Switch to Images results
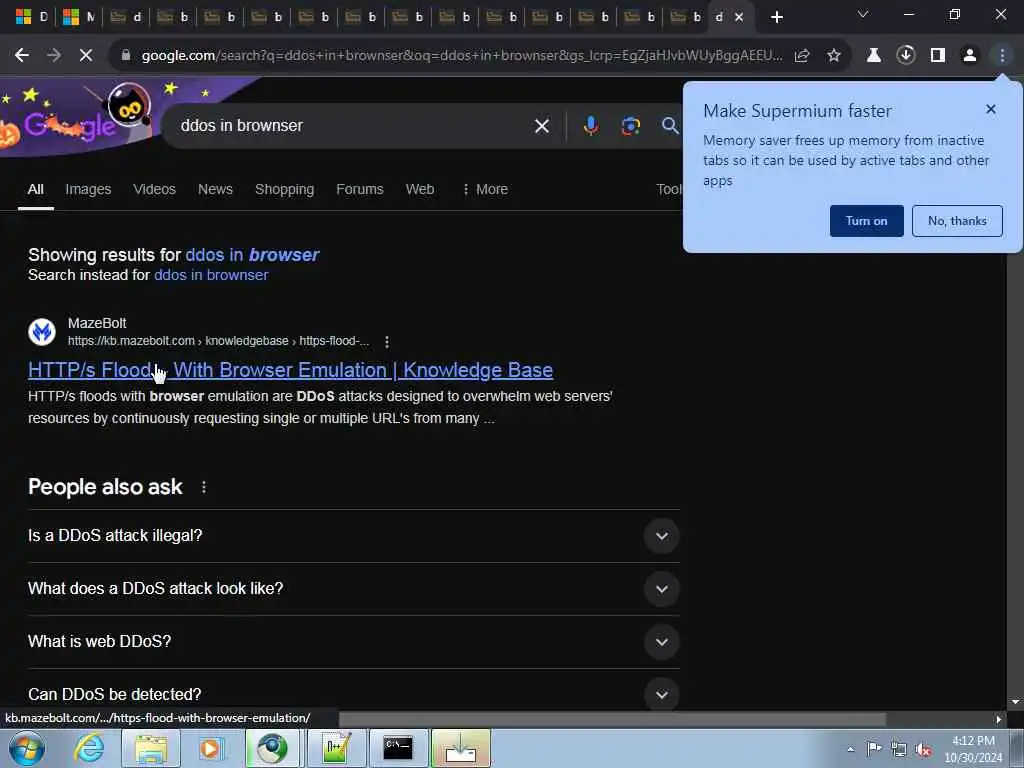 [88, 189]
